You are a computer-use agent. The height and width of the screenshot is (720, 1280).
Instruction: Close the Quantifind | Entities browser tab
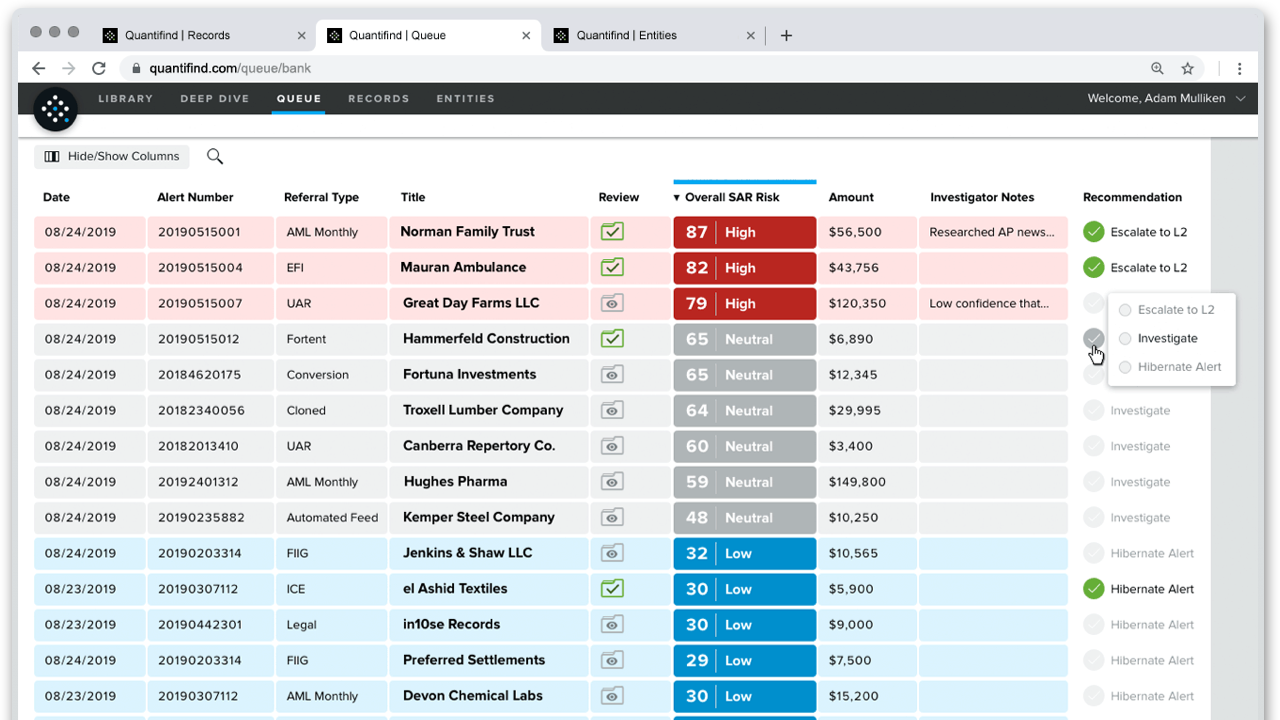751,35
